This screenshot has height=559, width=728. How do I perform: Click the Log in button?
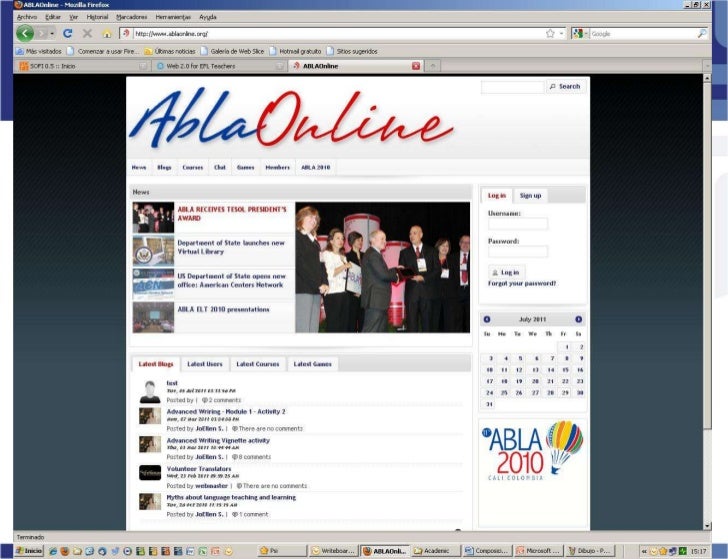point(506,272)
